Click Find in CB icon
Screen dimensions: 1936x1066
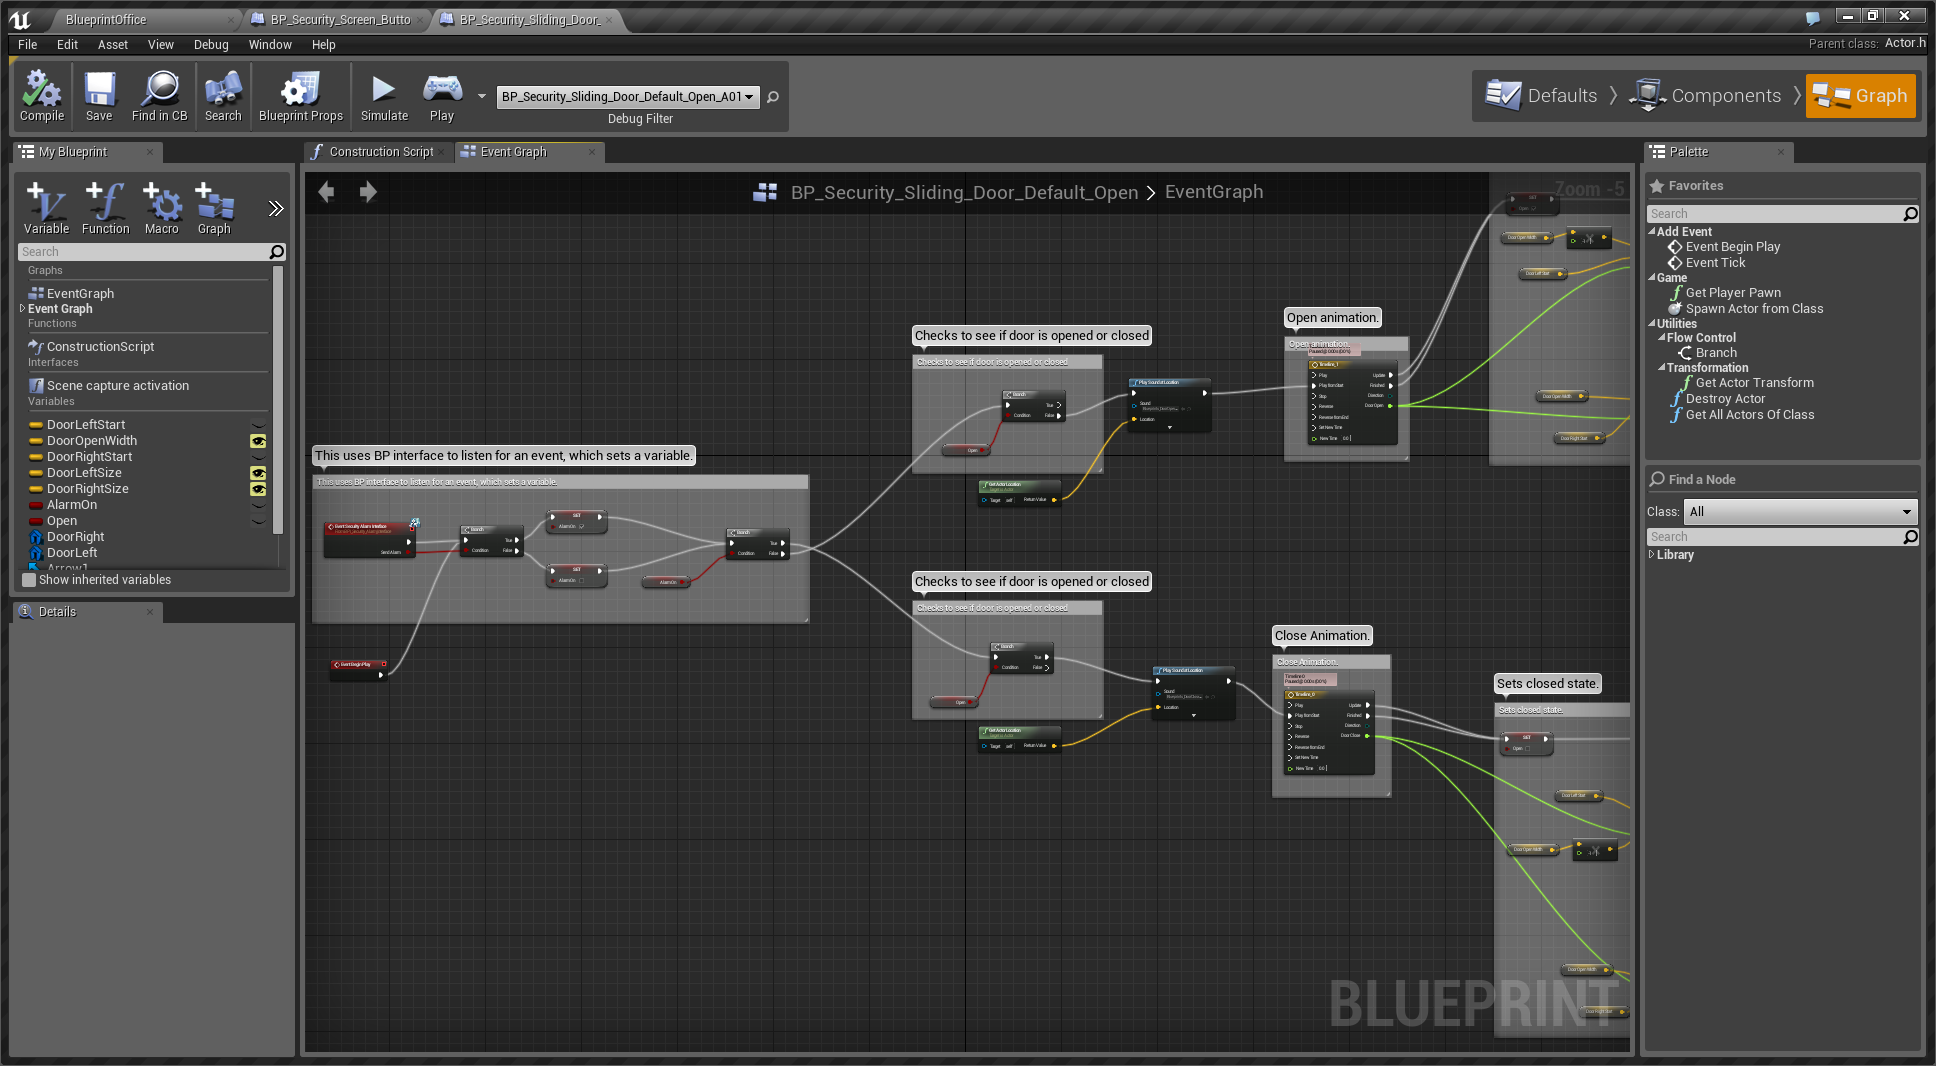pos(160,96)
